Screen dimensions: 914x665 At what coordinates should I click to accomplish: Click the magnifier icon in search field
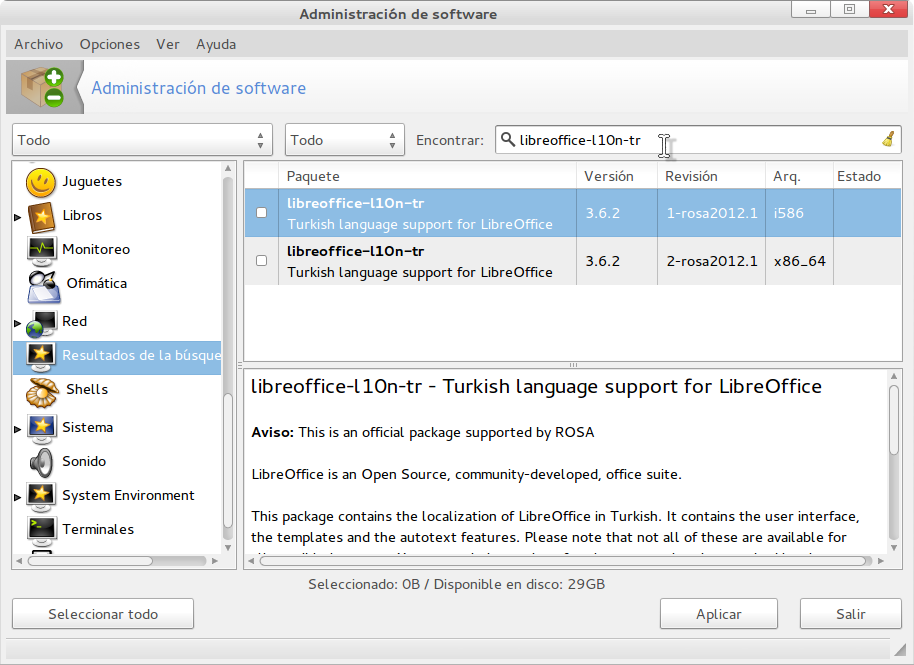coord(508,139)
